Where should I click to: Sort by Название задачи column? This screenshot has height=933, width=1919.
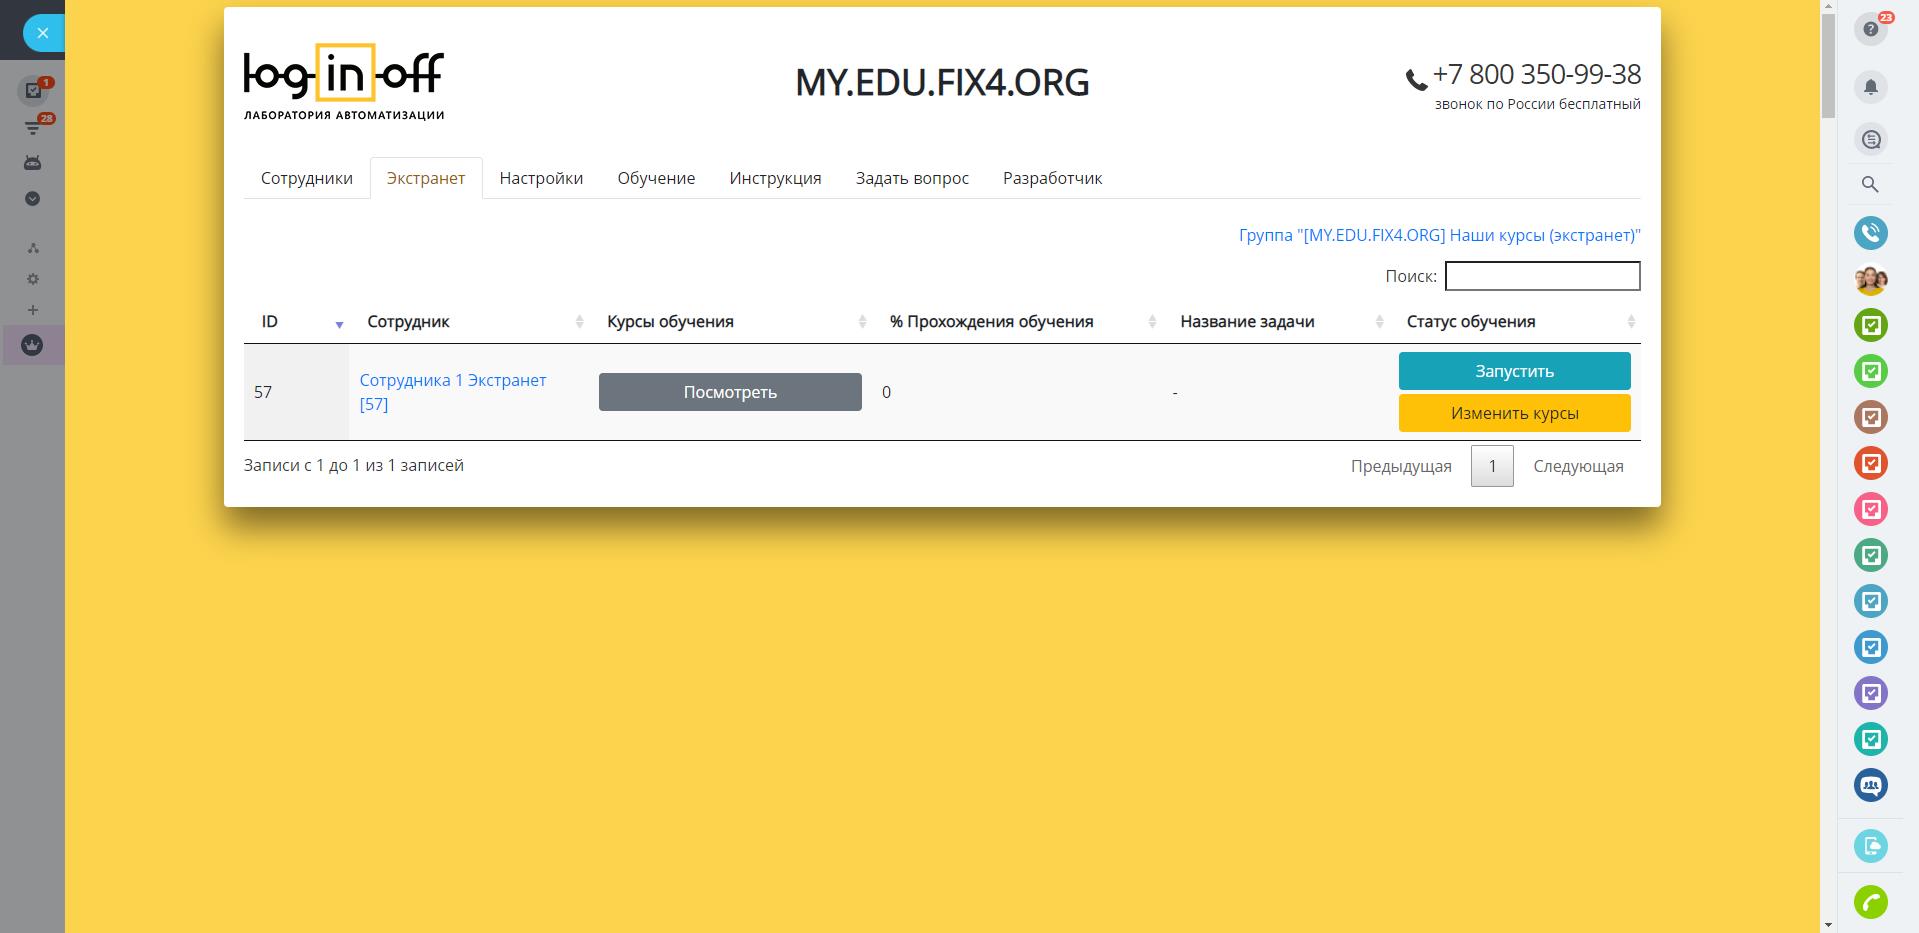click(x=1277, y=322)
